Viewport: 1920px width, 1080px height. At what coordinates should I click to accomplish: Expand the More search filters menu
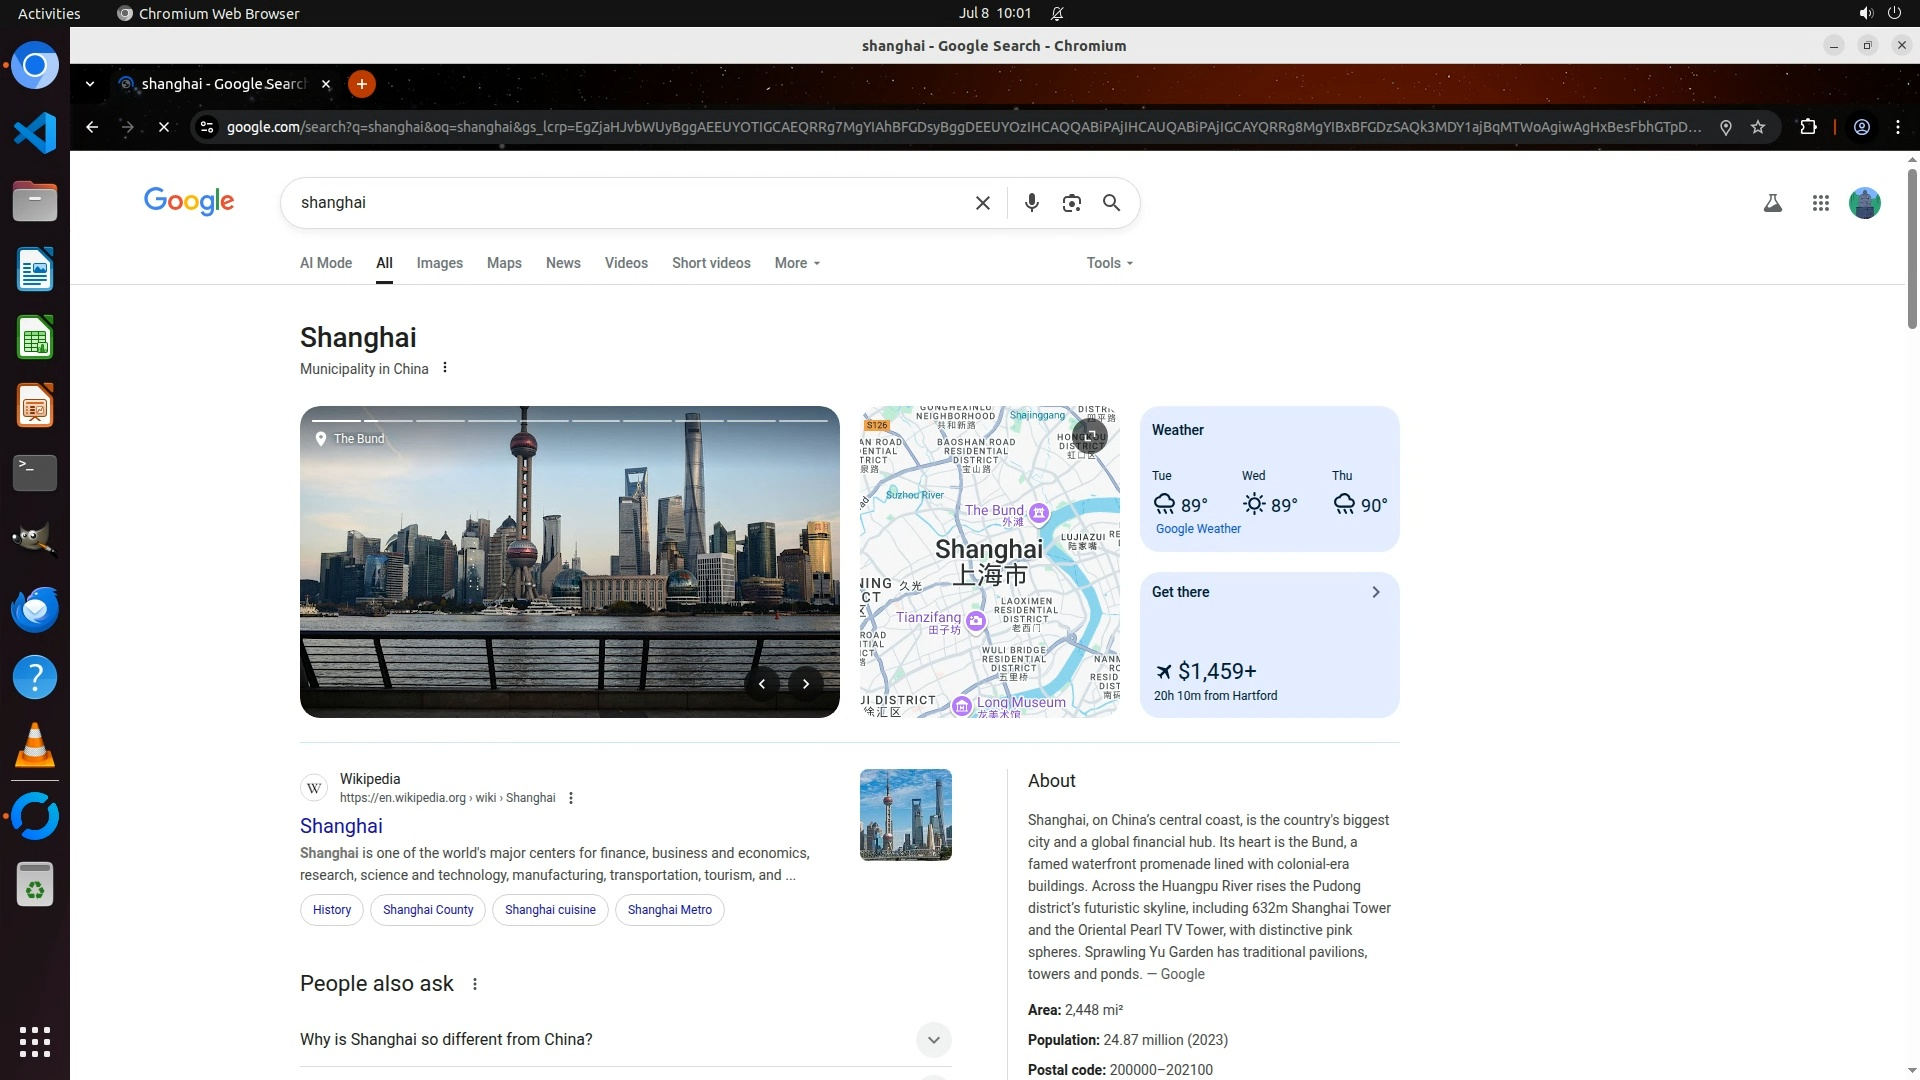point(796,263)
